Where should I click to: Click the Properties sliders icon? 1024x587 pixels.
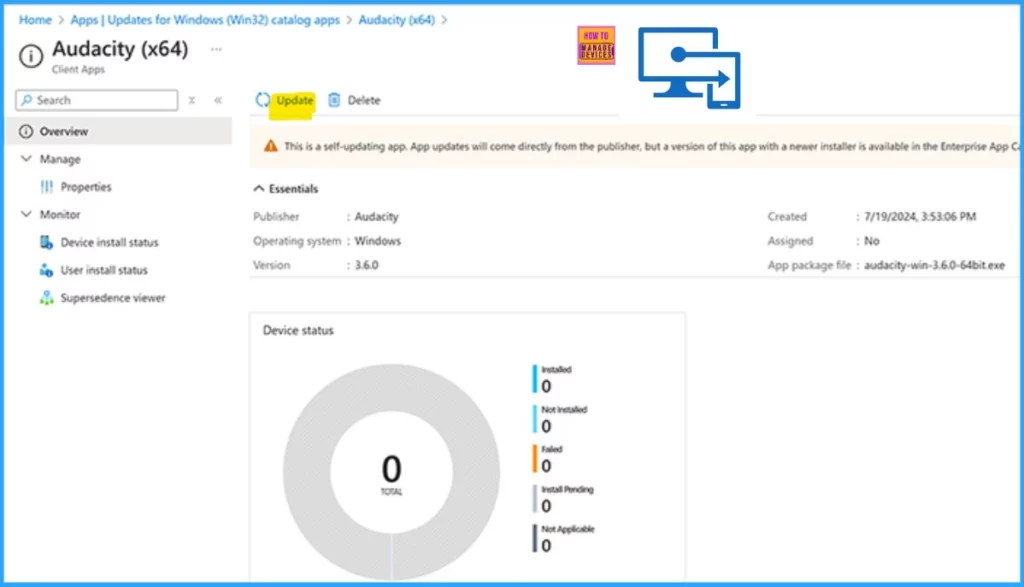(x=46, y=187)
